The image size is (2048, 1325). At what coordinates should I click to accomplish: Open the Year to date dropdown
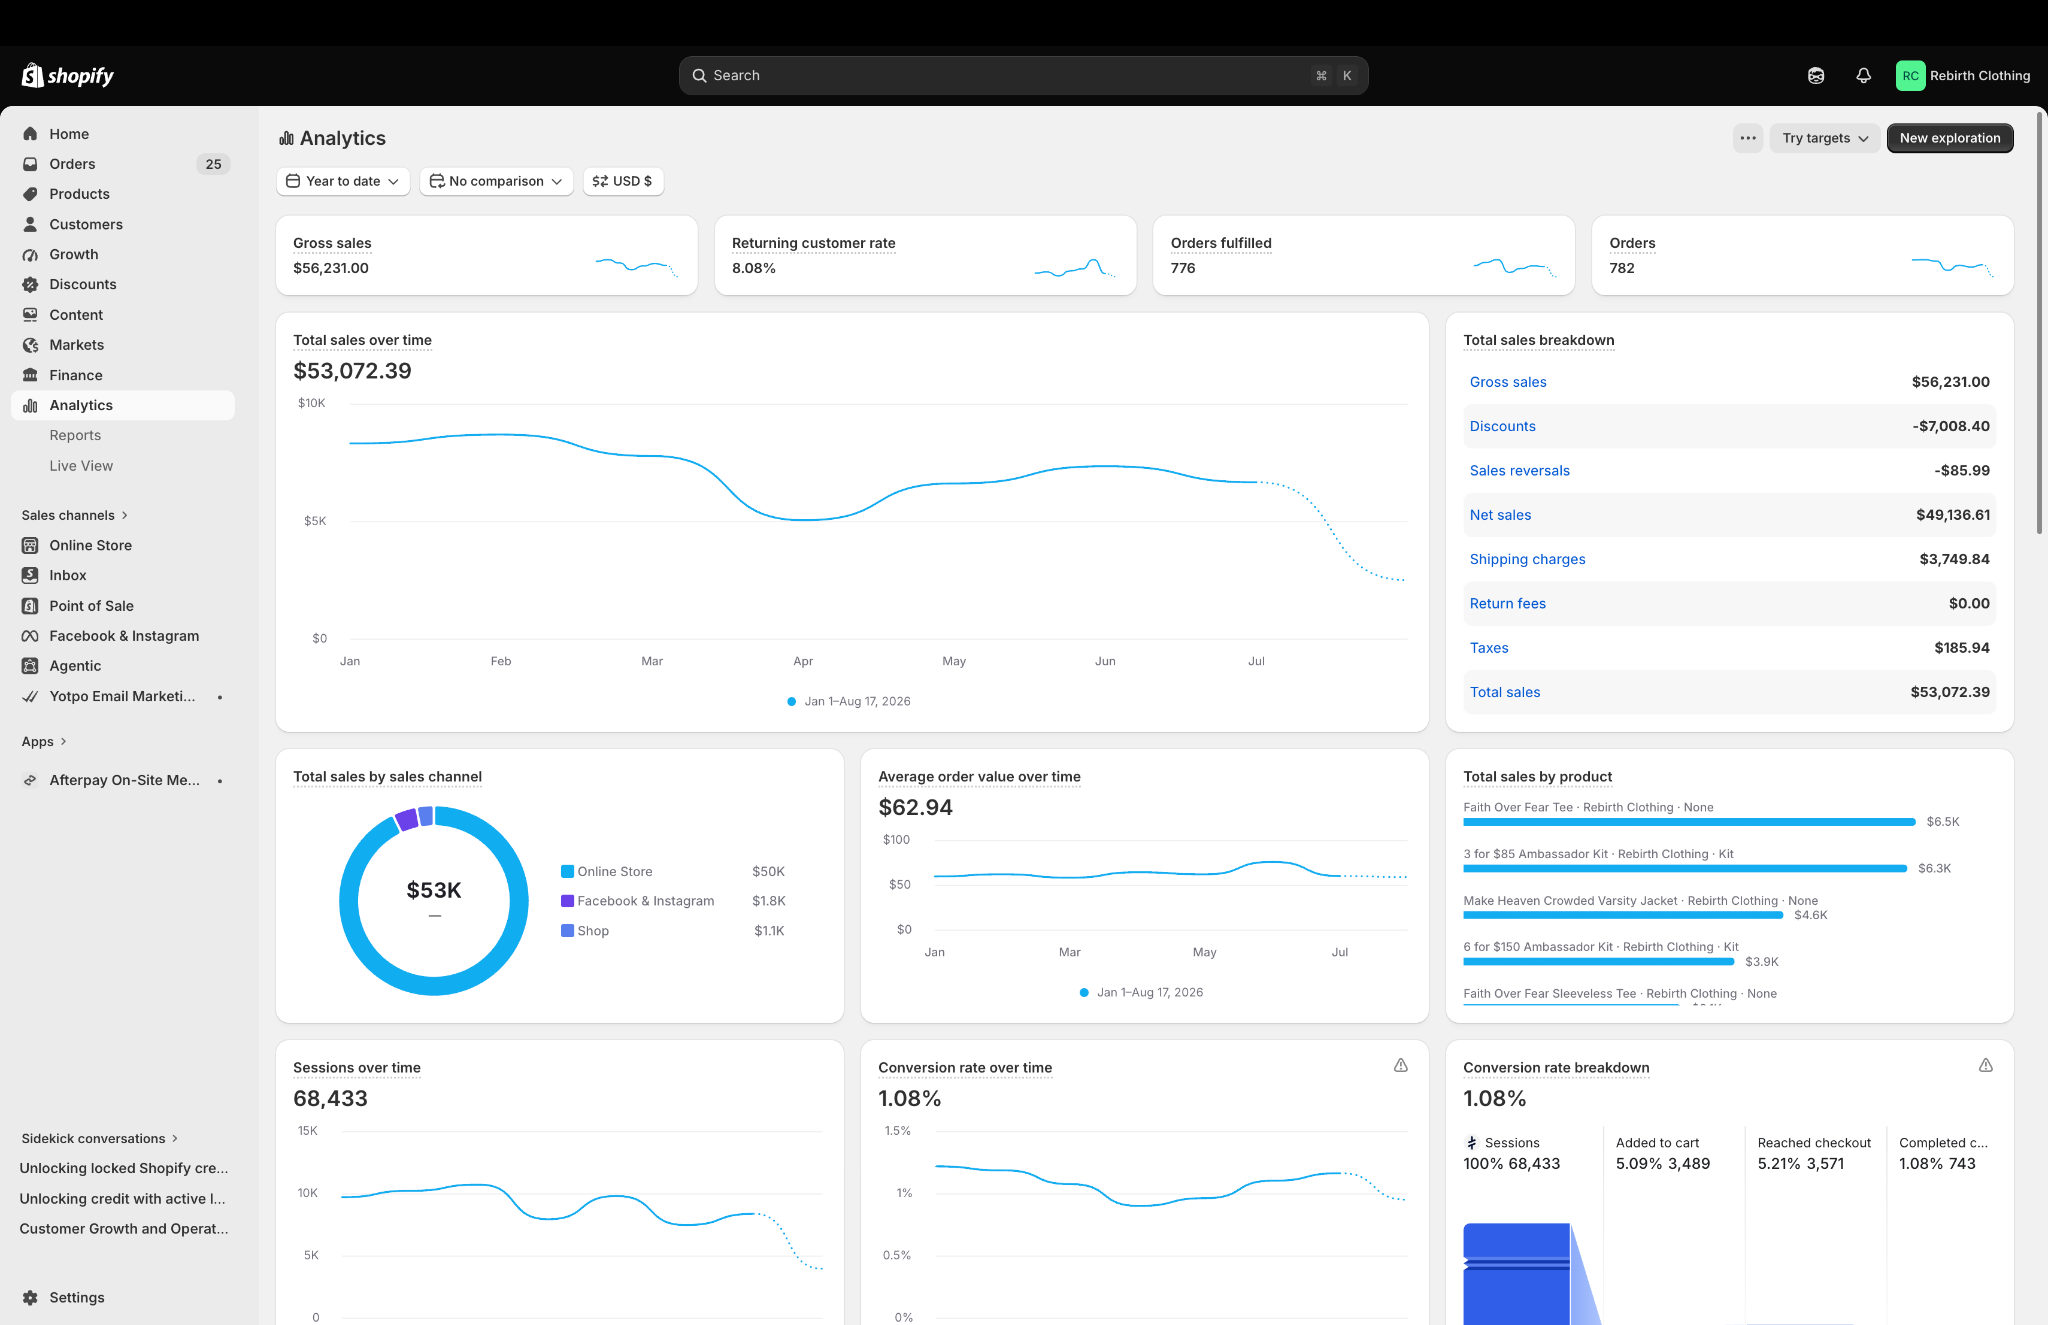(x=343, y=181)
